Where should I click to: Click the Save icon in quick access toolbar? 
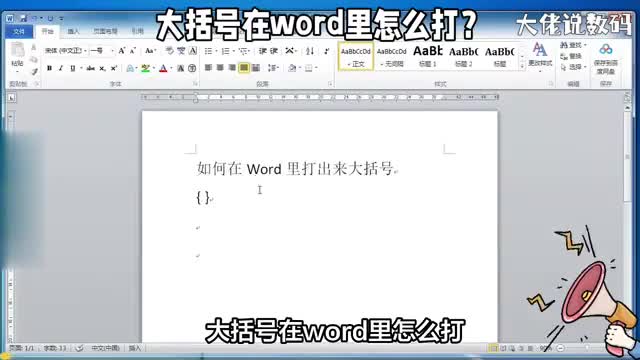(x=23, y=18)
